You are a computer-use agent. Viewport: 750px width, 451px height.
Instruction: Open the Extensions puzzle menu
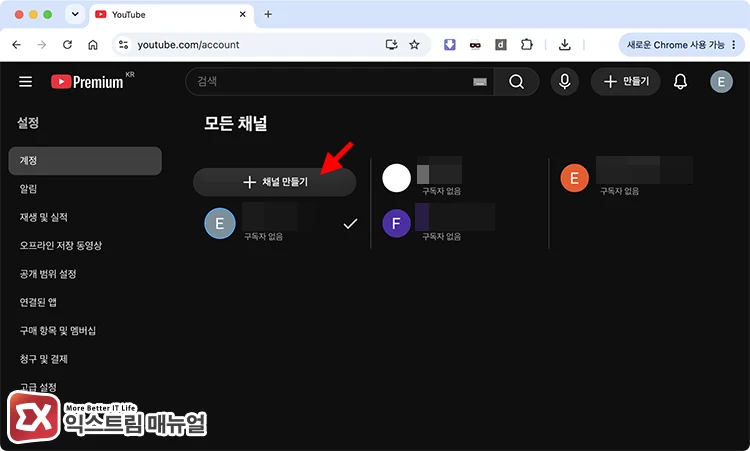pos(526,44)
